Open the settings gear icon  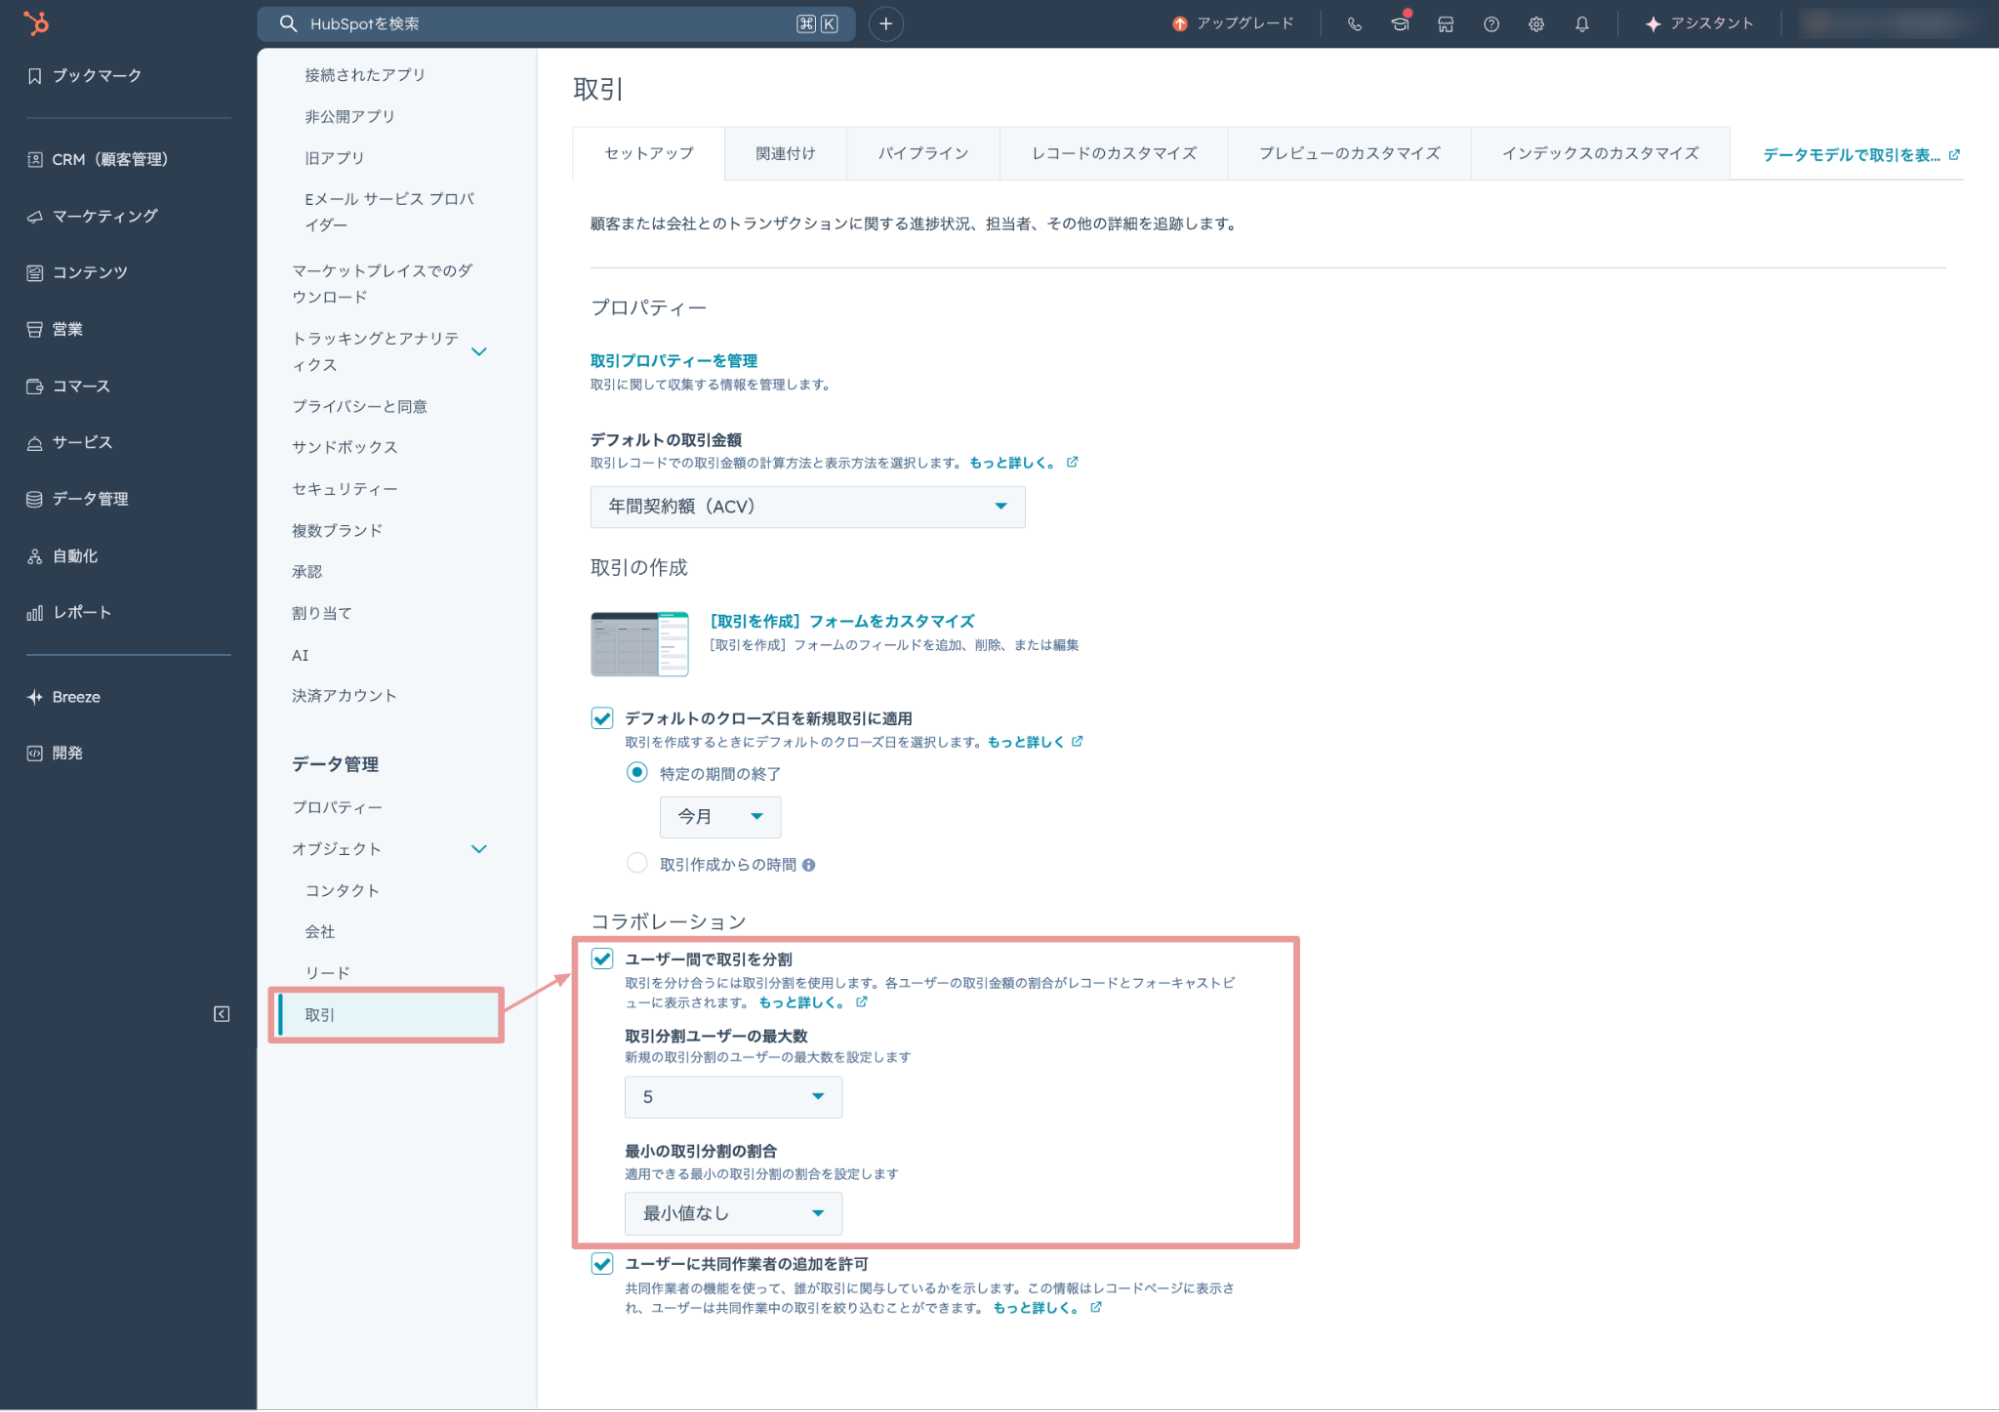coord(1536,24)
